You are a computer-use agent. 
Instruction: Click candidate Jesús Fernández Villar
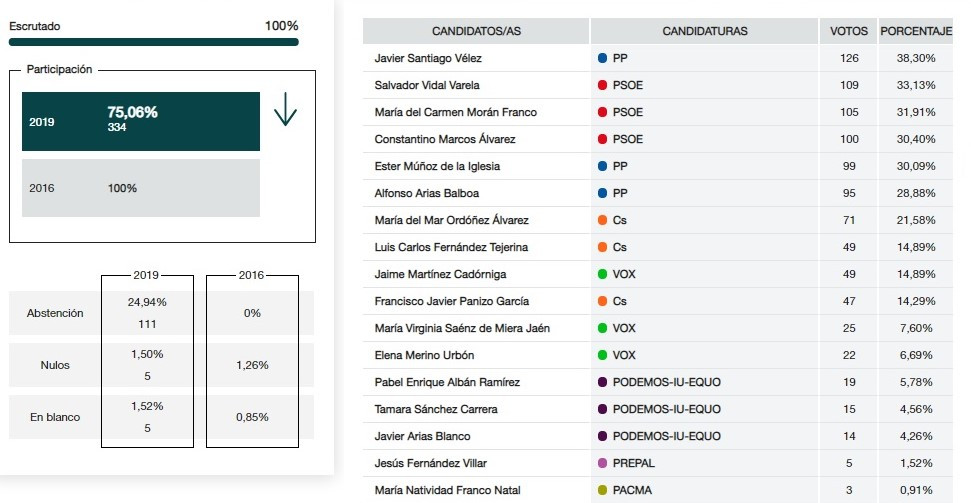(430, 463)
